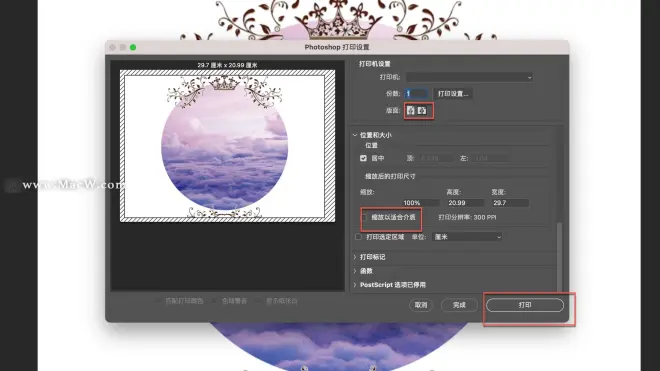Toggle 色域警告 checkbox

(215, 301)
